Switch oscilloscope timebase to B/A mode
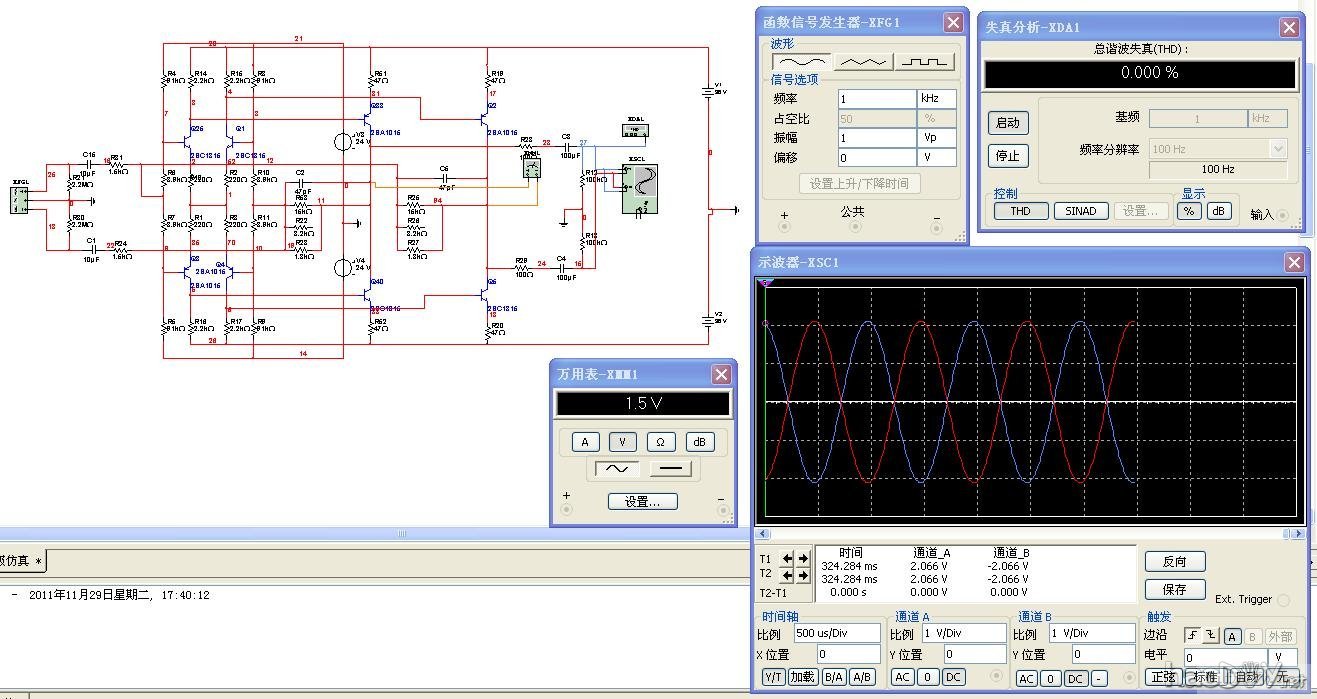Viewport: 1317px width, 699px height. 833,677
